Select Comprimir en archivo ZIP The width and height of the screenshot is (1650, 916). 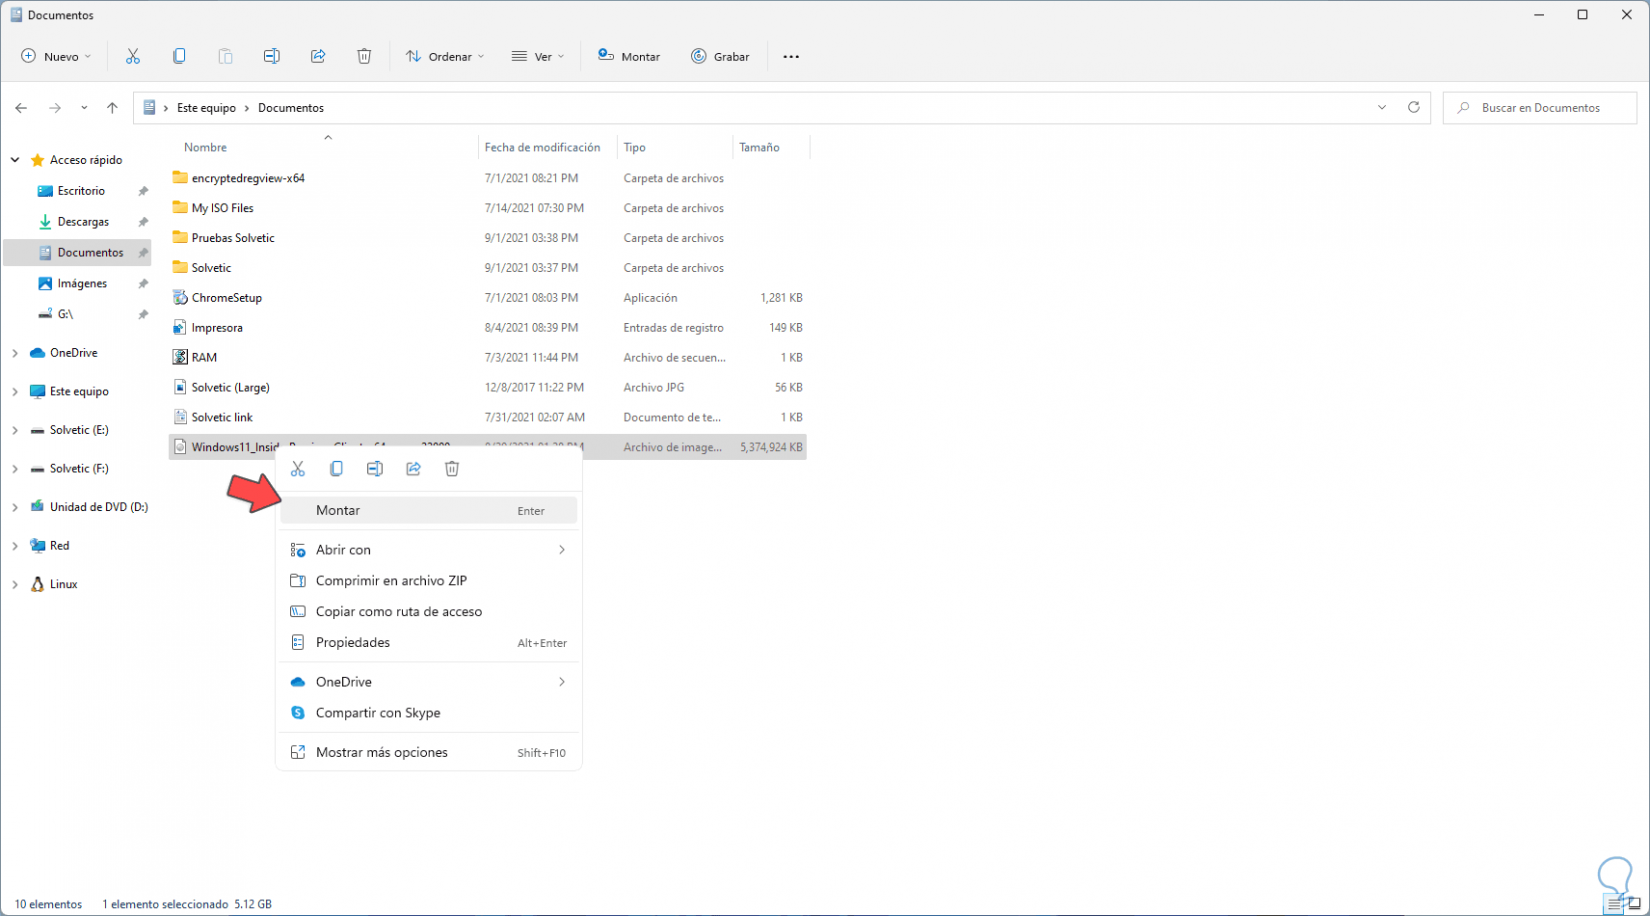point(429,581)
